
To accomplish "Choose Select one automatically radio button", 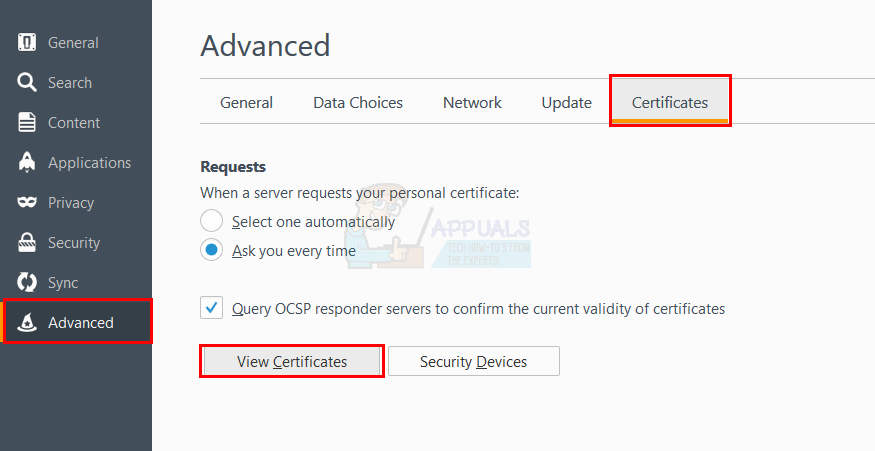I will tap(211, 221).
